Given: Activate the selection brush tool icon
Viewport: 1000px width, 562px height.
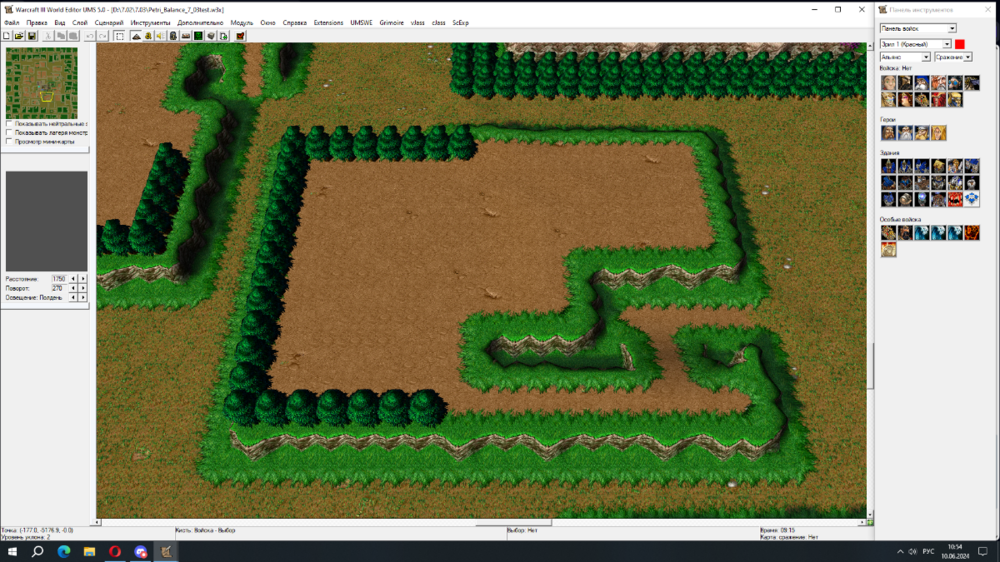Looking at the screenshot, I should tap(119, 36).
